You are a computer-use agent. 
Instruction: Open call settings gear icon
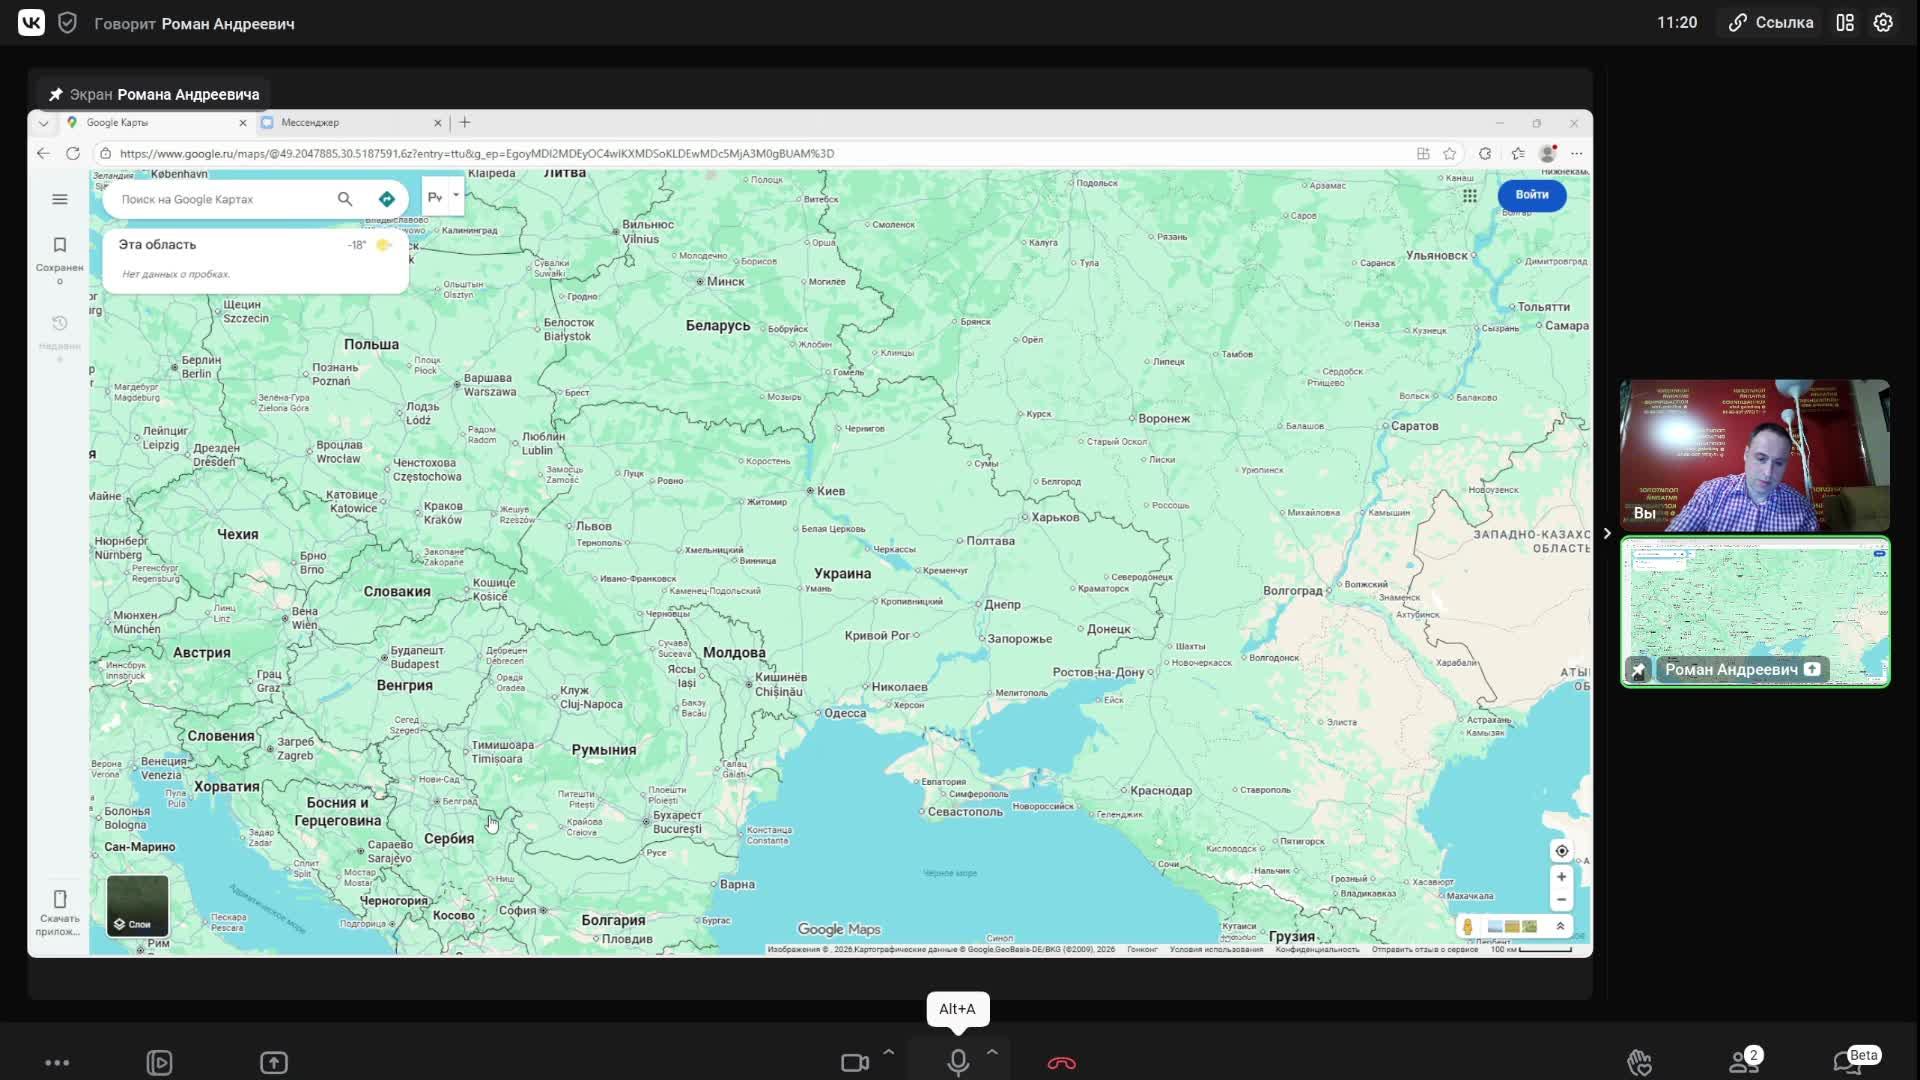pos(1883,22)
